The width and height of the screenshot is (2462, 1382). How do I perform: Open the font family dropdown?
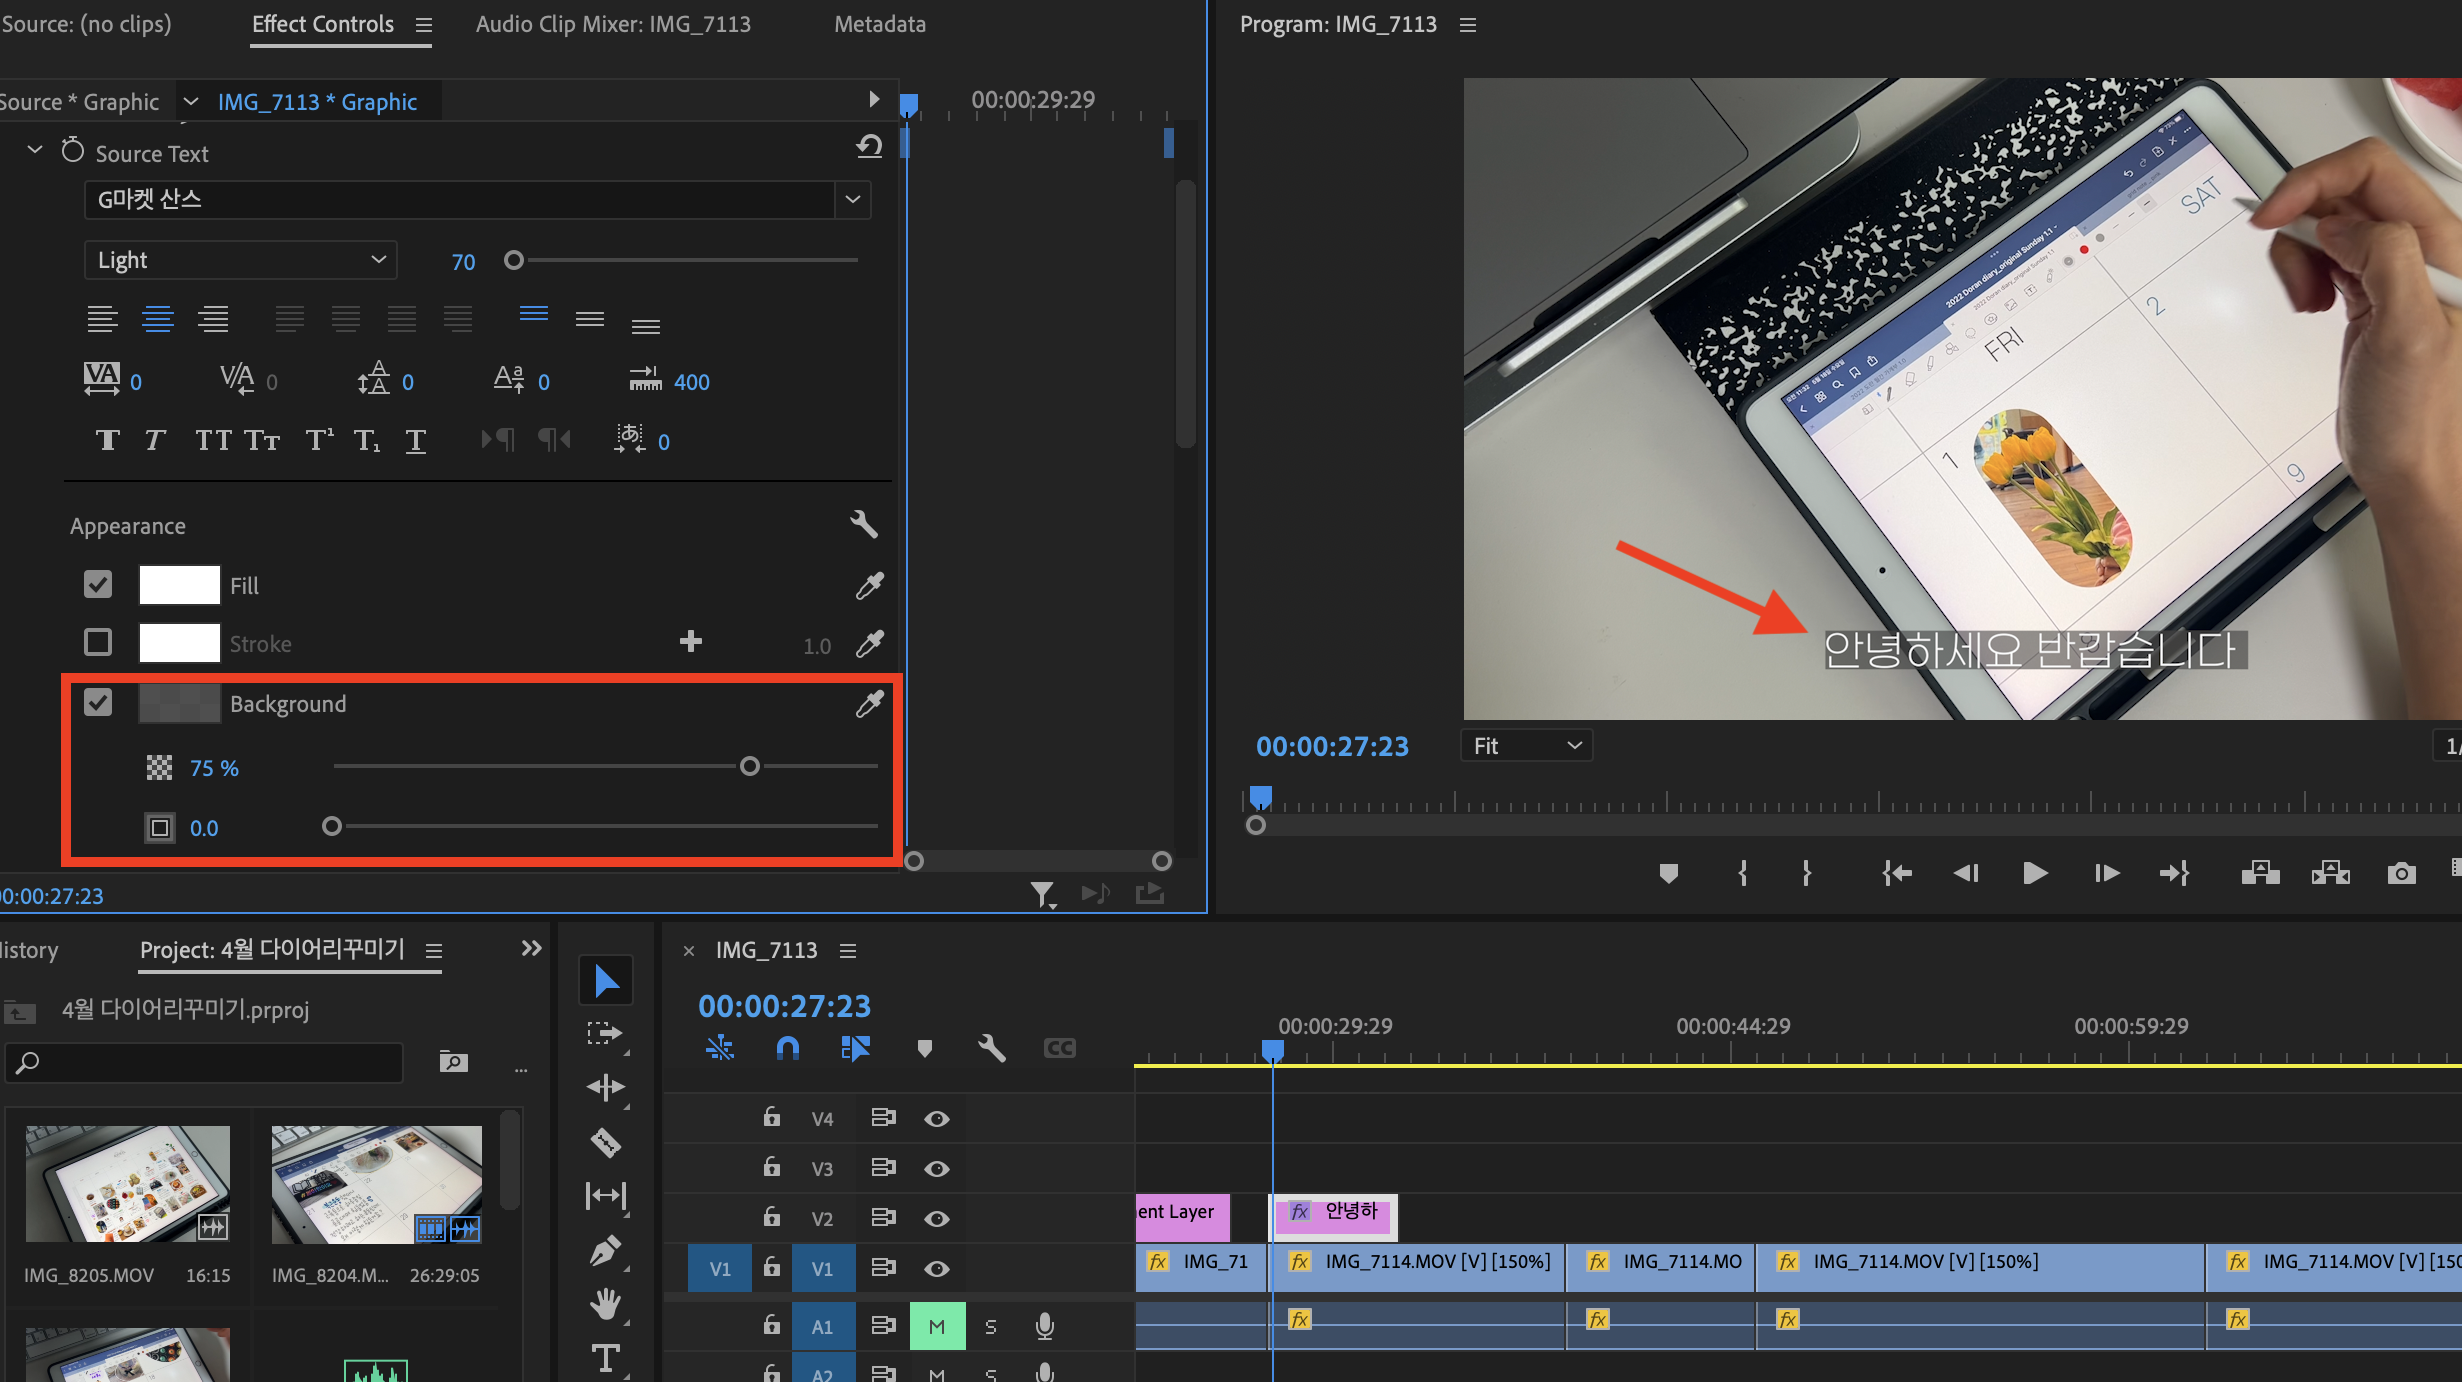(x=852, y=199)
